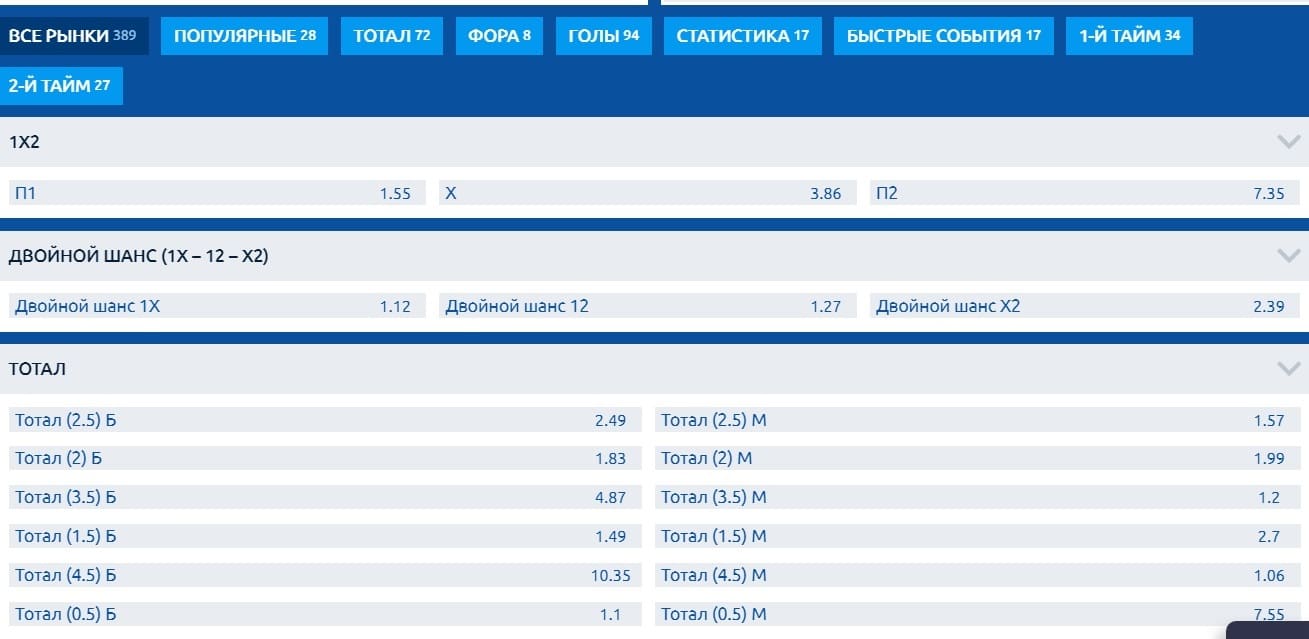Switch to the Популярные 28 tab
Image resolution: width=1309 pixels, height=639 pixels.
[x=244, y=36]
